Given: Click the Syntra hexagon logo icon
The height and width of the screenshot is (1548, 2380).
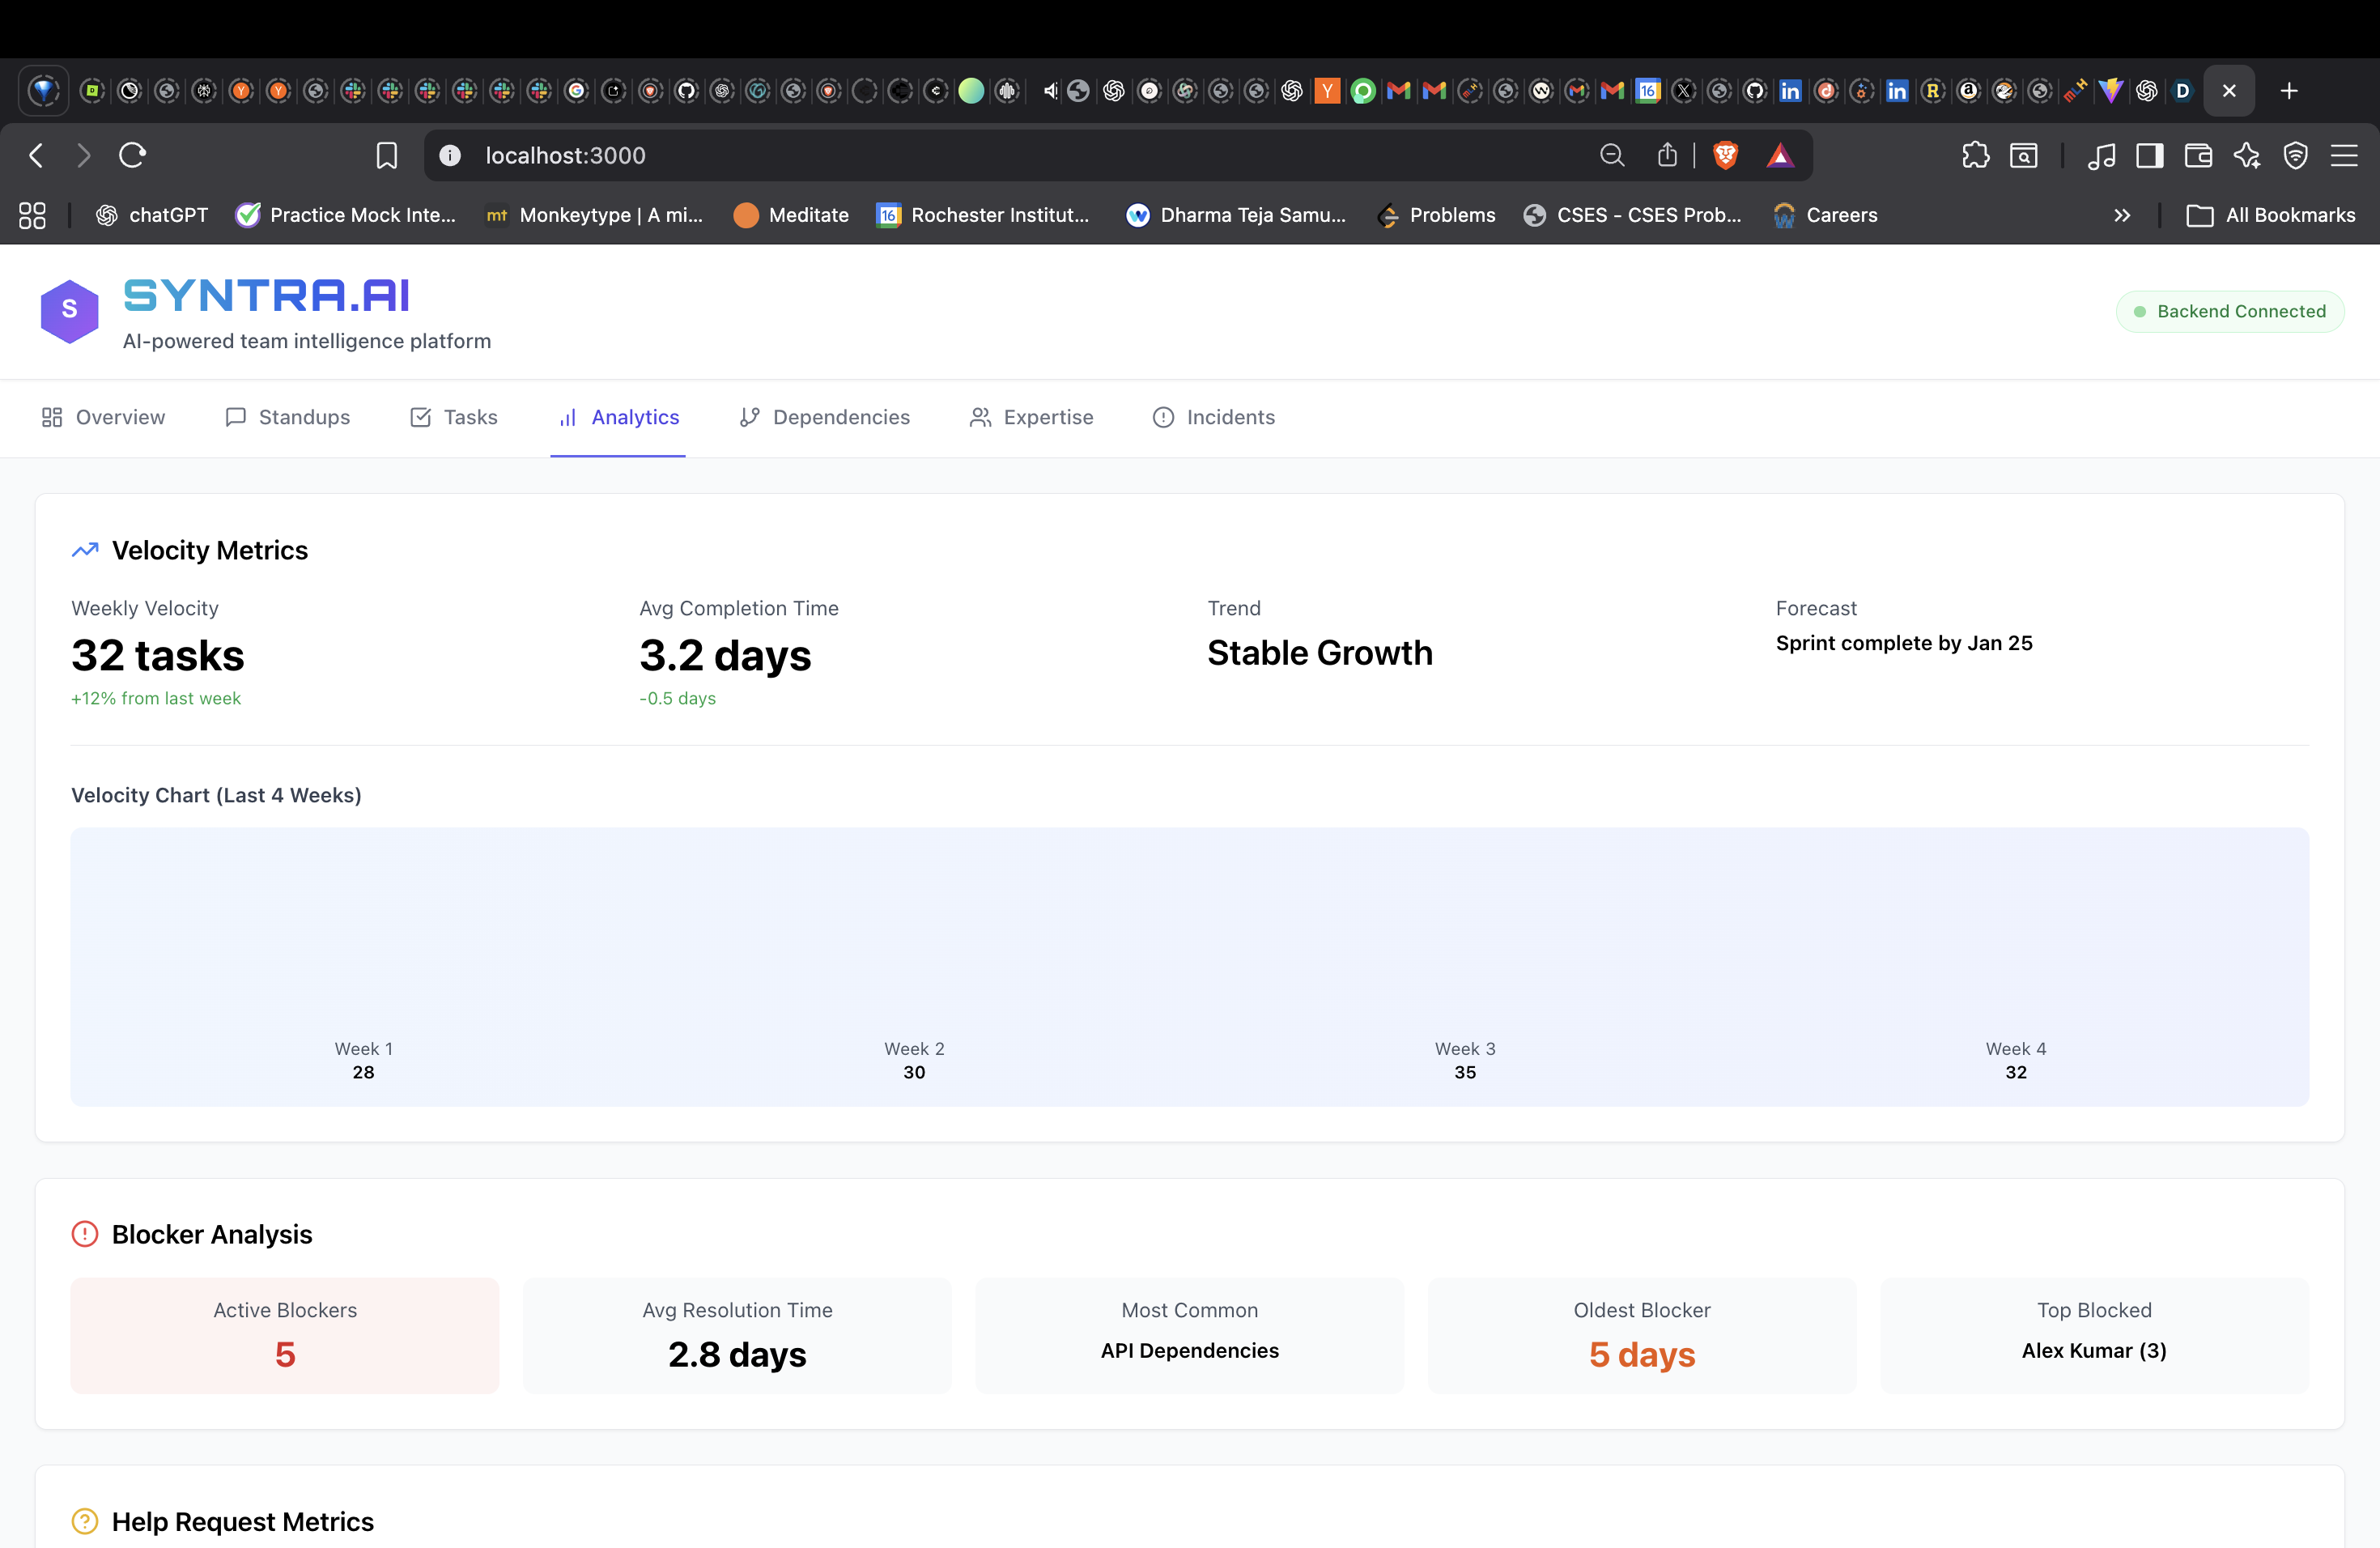Looking at the screenshot, I should coord(69,311).
